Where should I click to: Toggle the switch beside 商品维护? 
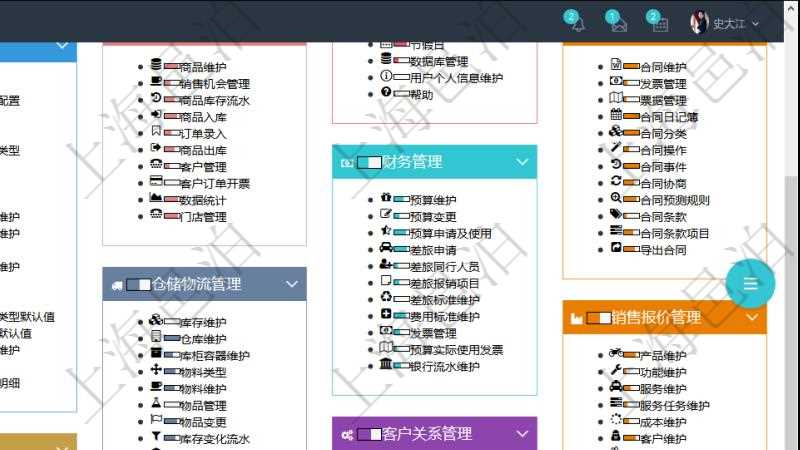[171, 67]
